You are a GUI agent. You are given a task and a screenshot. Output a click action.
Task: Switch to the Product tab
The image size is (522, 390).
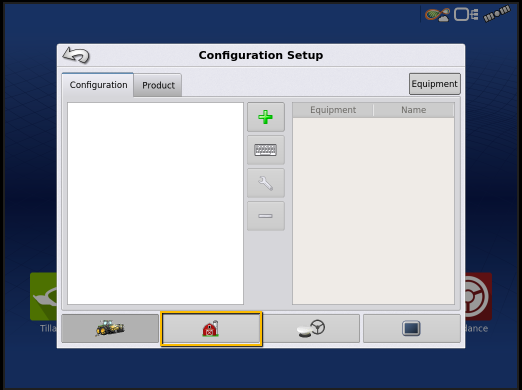pos(158,85)
